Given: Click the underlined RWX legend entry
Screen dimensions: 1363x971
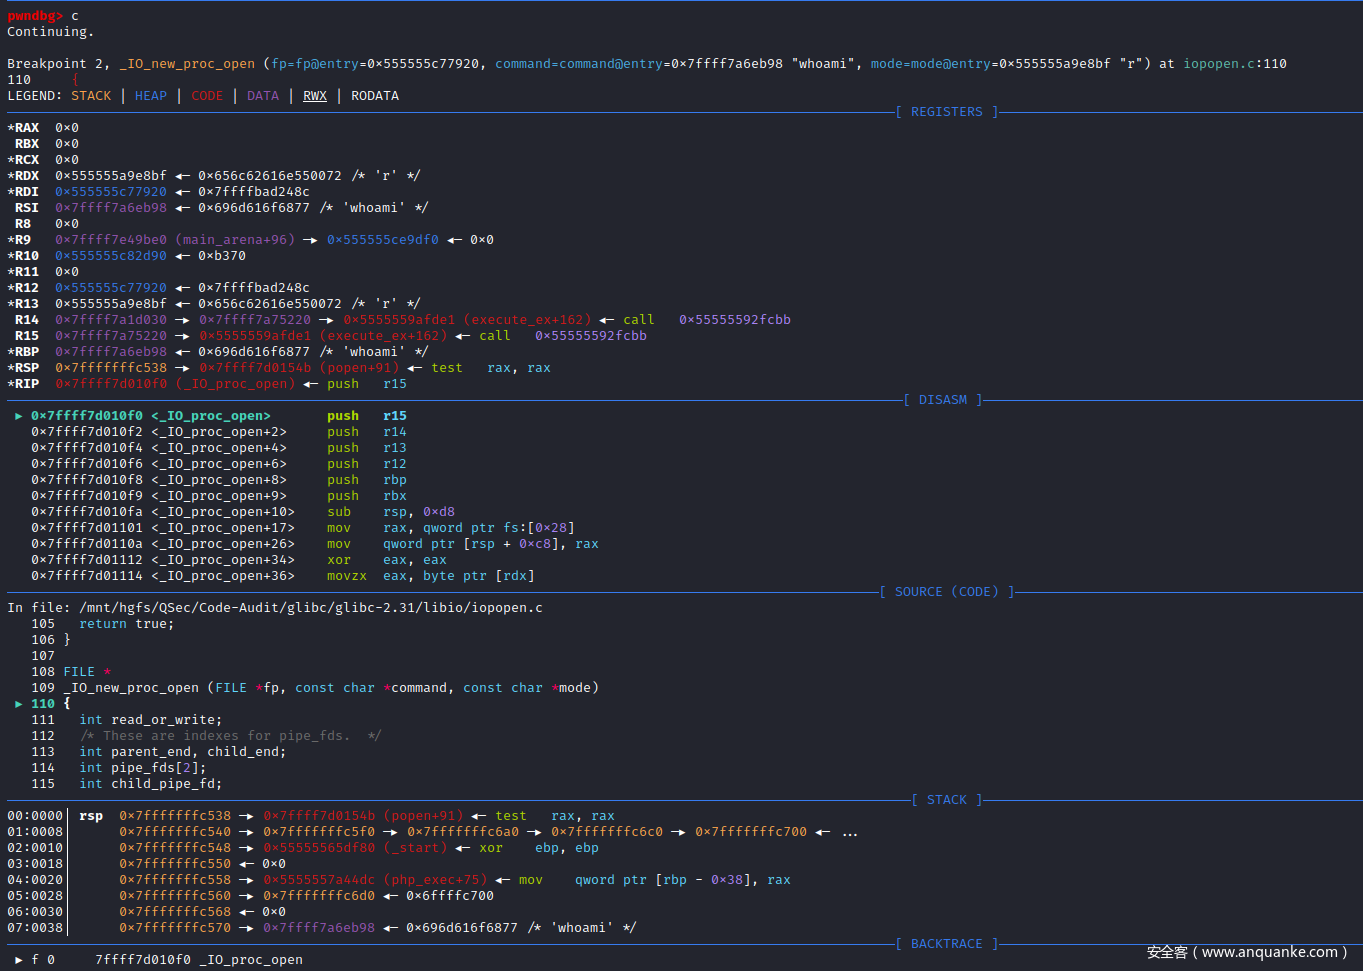Looking at the screenshot, I should tap(315, 96).
